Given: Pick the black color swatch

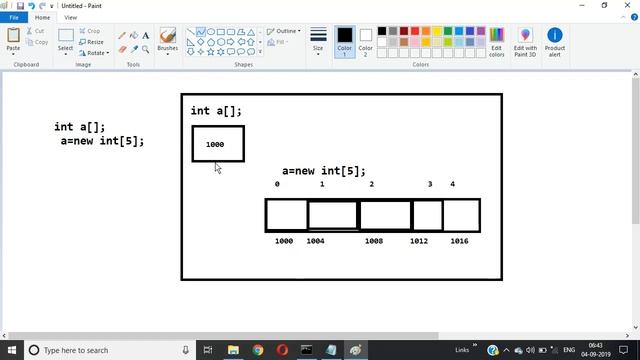Looking at the screenshot, I should (x=382, y=31).
